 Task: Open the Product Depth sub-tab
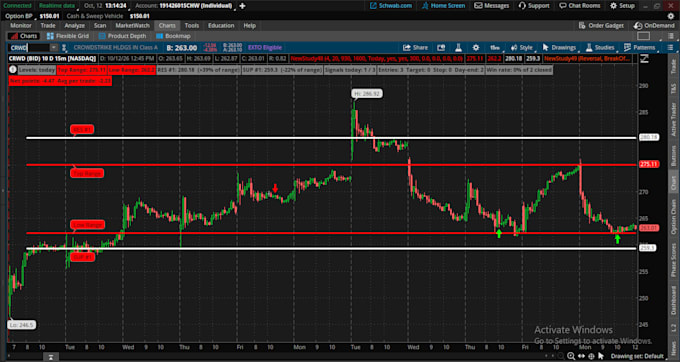[x=122, y=36]
